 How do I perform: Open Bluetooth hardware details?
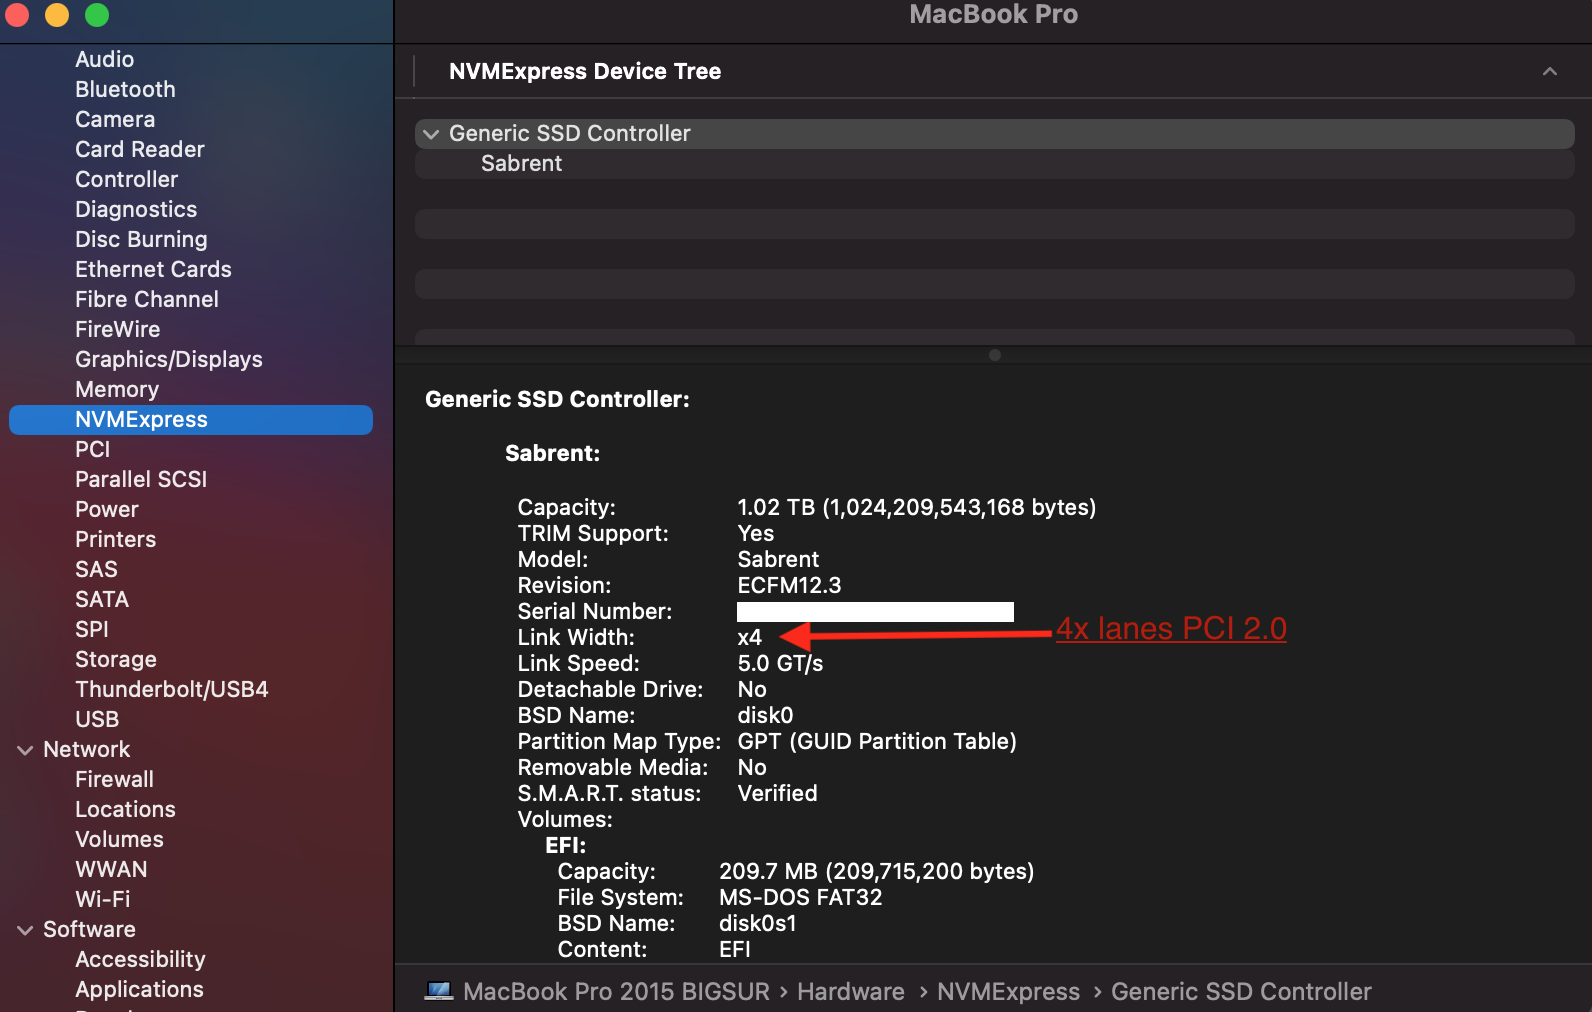125,90
